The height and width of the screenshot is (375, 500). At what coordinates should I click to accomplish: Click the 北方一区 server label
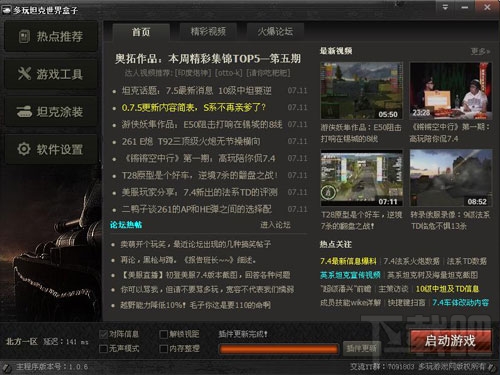click(22, 342)
